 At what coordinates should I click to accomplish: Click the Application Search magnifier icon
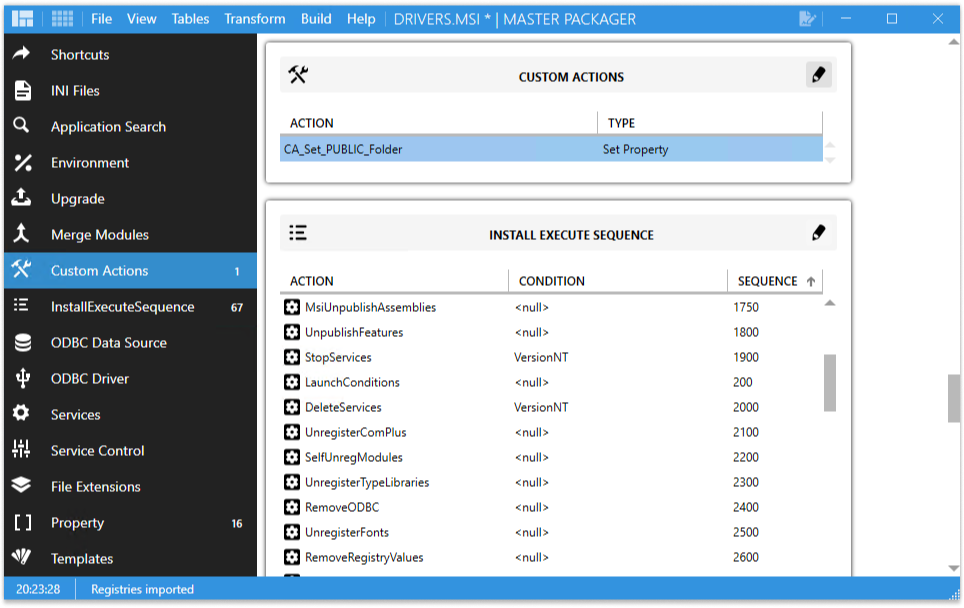coord(21,125)
